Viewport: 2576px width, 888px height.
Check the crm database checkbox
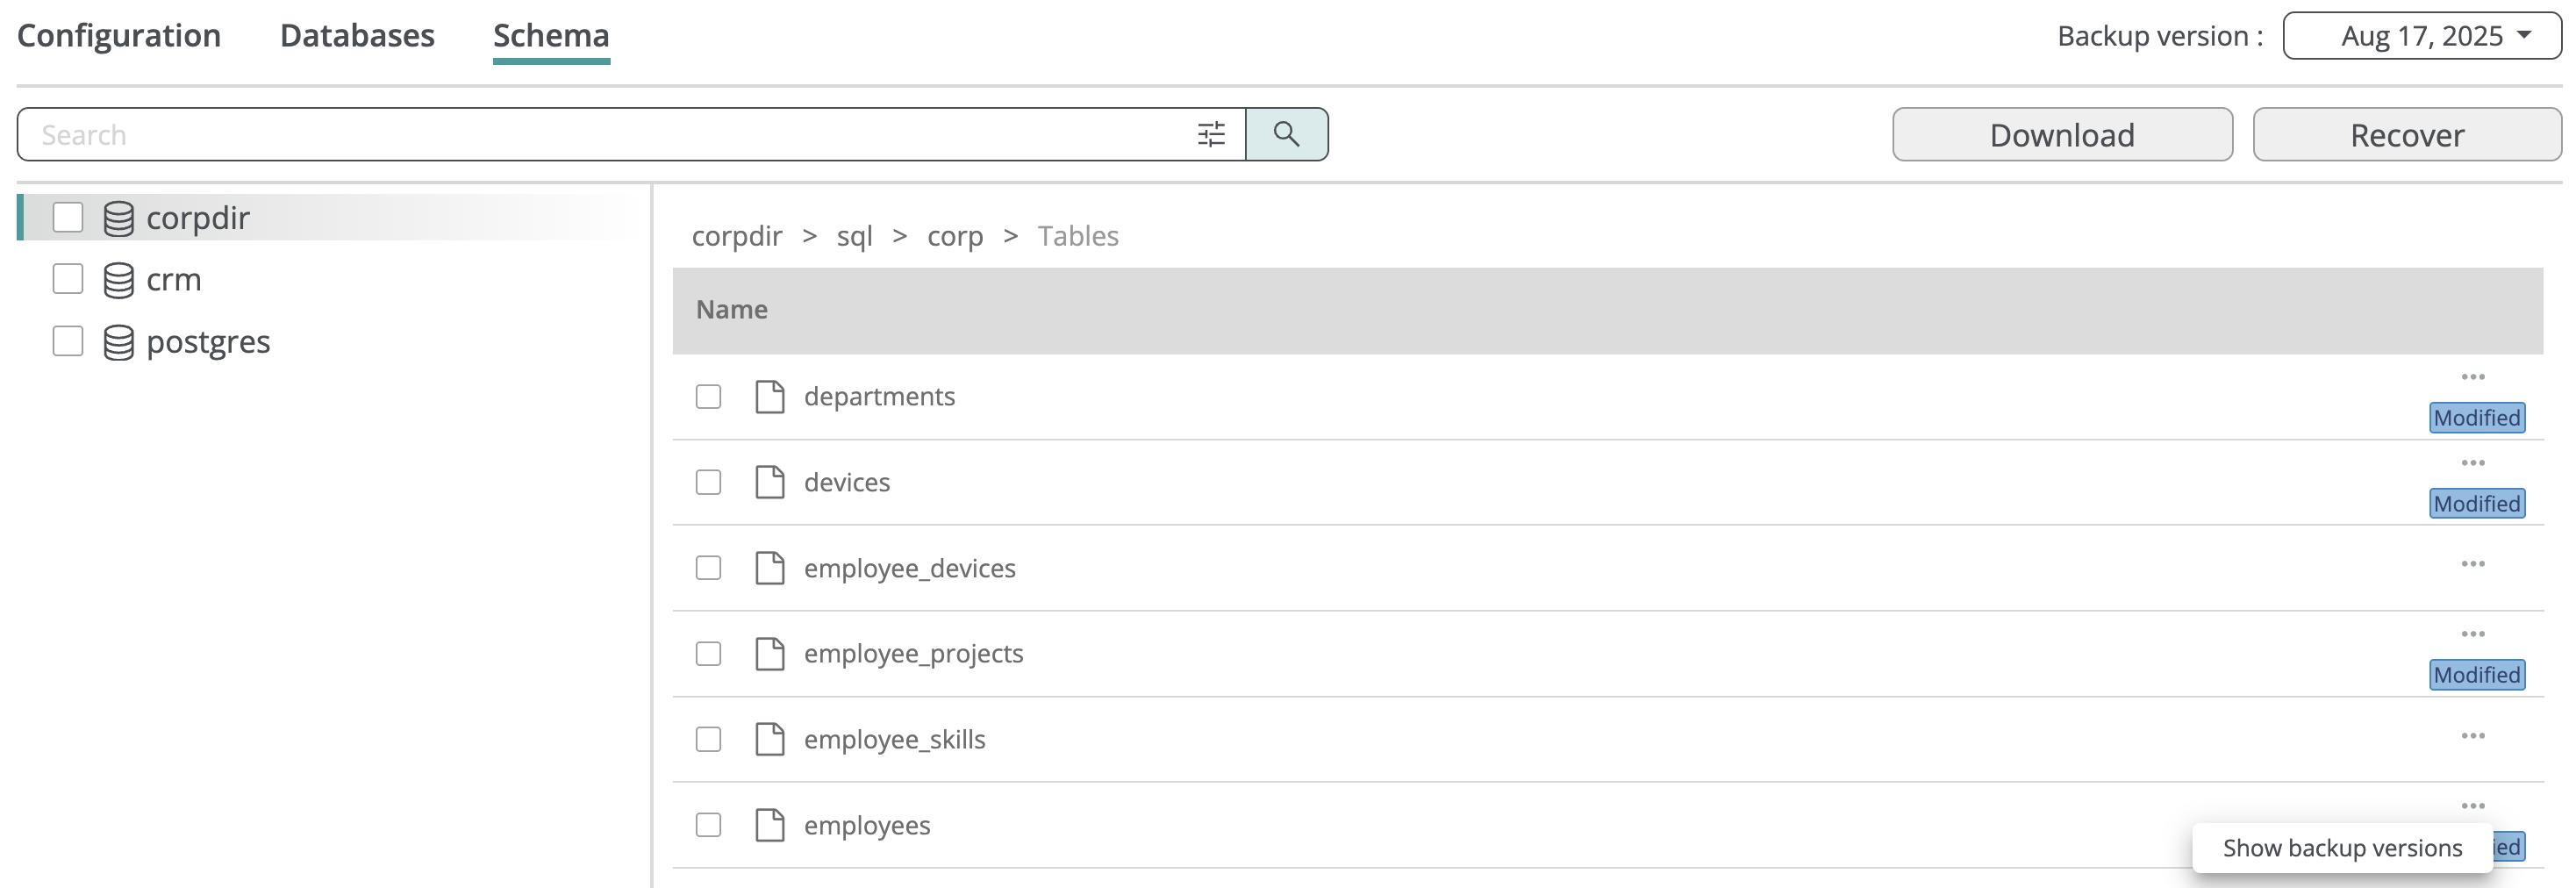coord(68,279)
